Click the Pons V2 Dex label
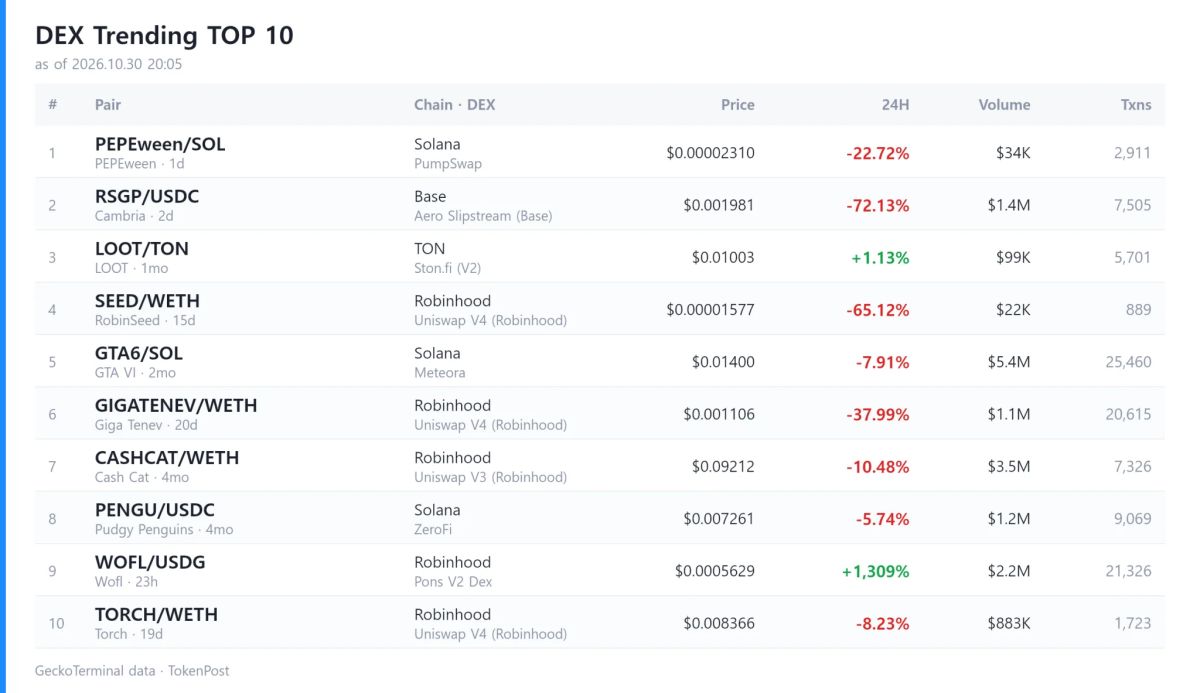Viewport: 1200px width, 693px height. click(453, 581)
